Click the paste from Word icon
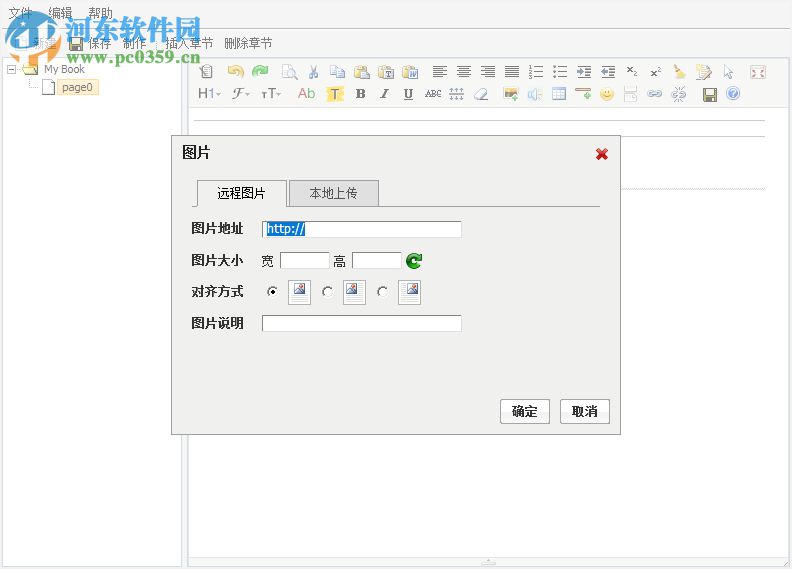Screen dimensions: 792x569 pos(410,72)
